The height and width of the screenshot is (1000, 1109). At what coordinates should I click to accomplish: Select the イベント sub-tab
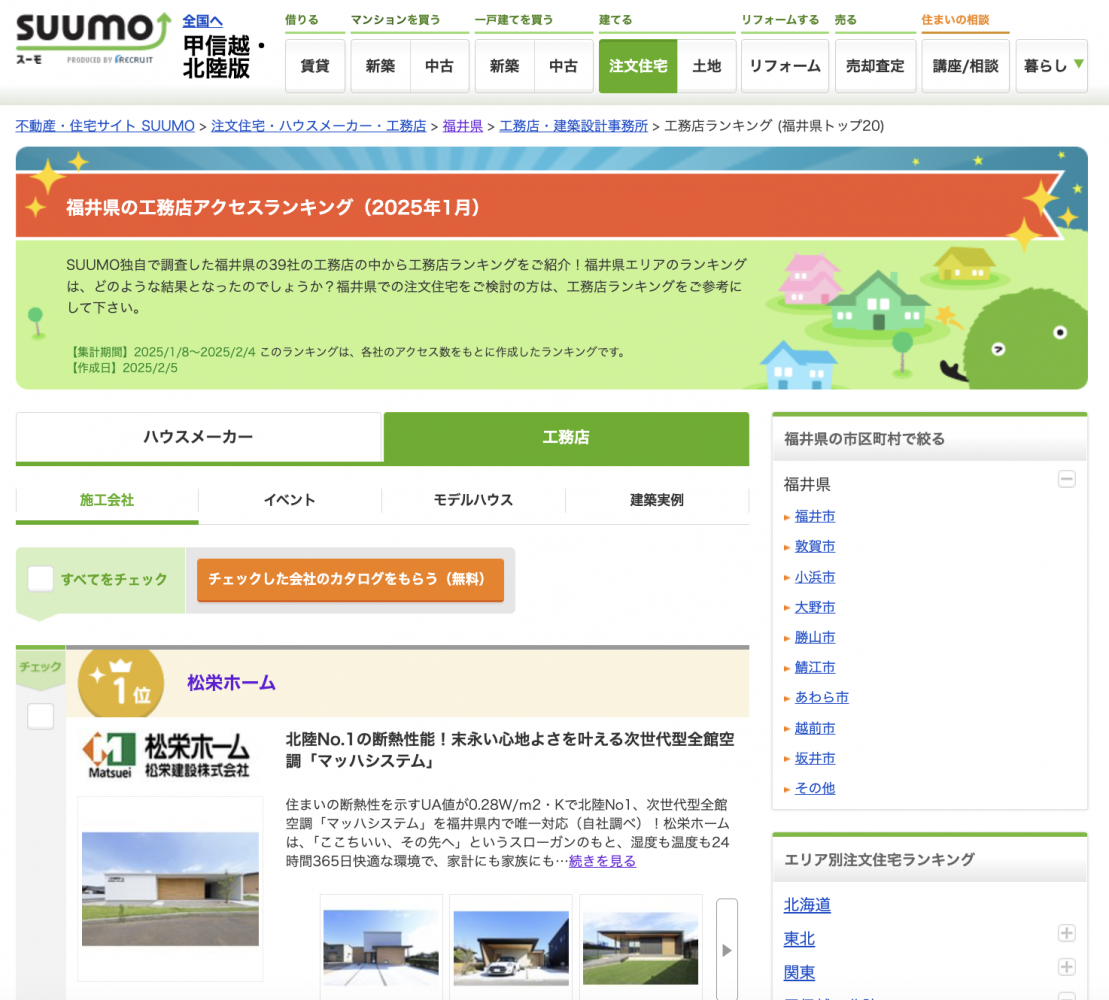290,500
